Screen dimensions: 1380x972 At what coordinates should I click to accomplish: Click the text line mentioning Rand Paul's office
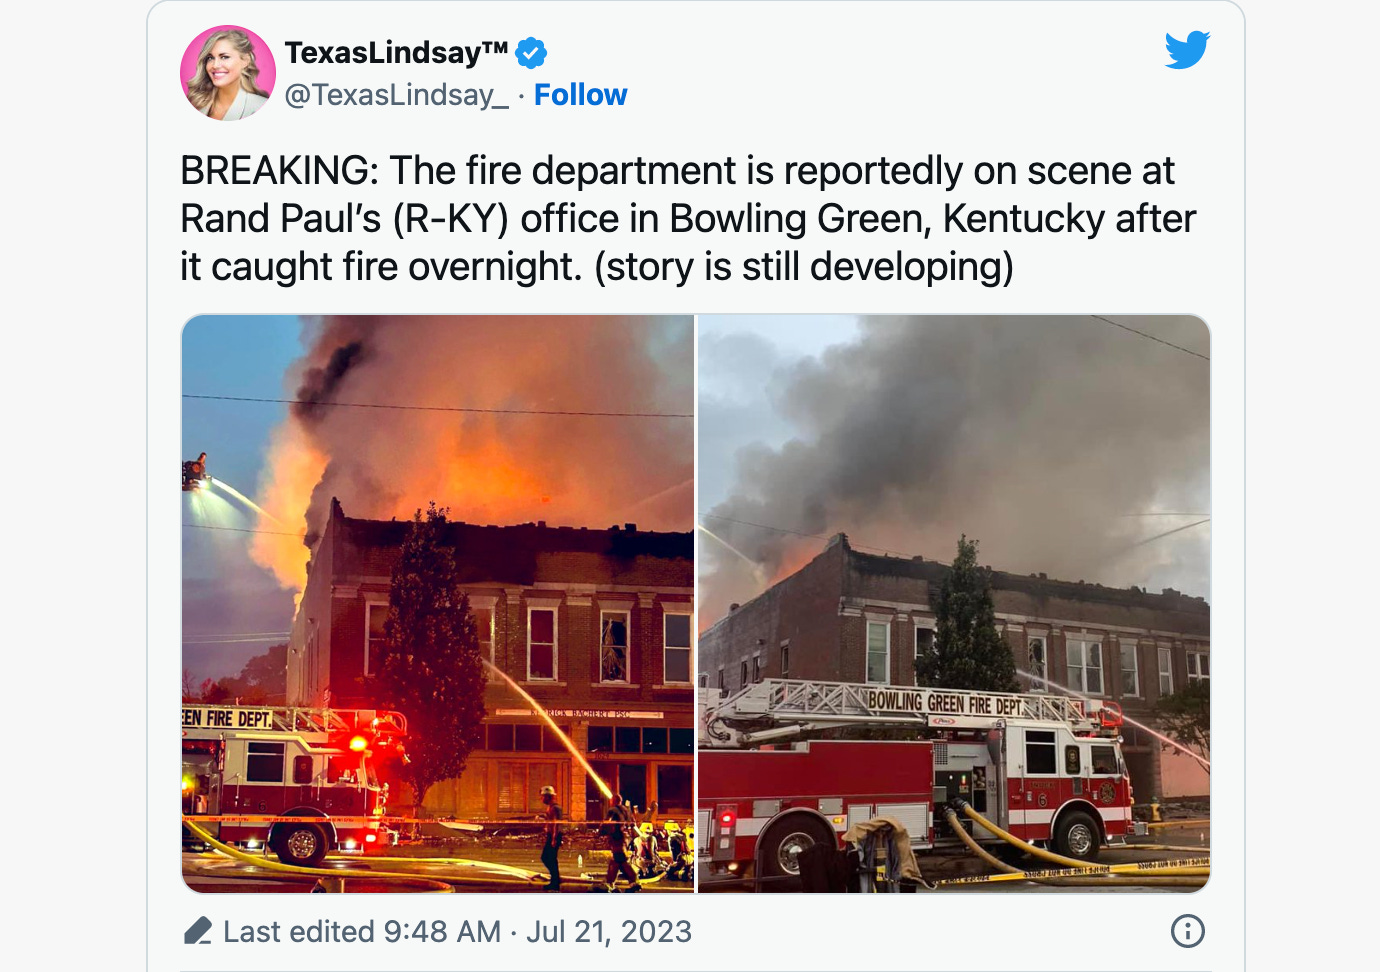[x=688, y=219]
